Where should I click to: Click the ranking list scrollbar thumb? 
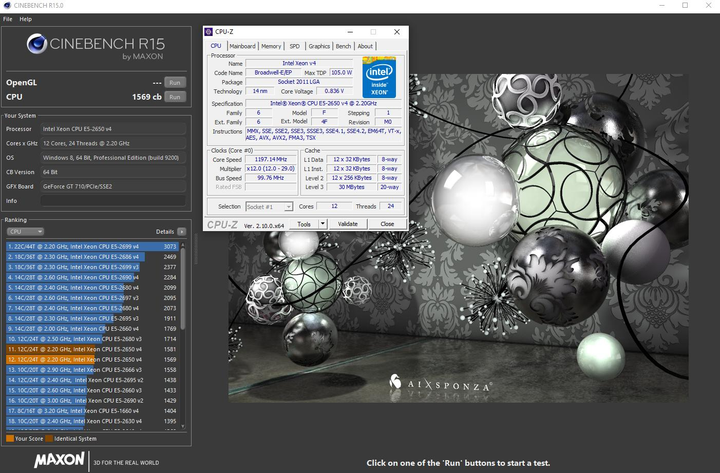(x=183, y=289)
